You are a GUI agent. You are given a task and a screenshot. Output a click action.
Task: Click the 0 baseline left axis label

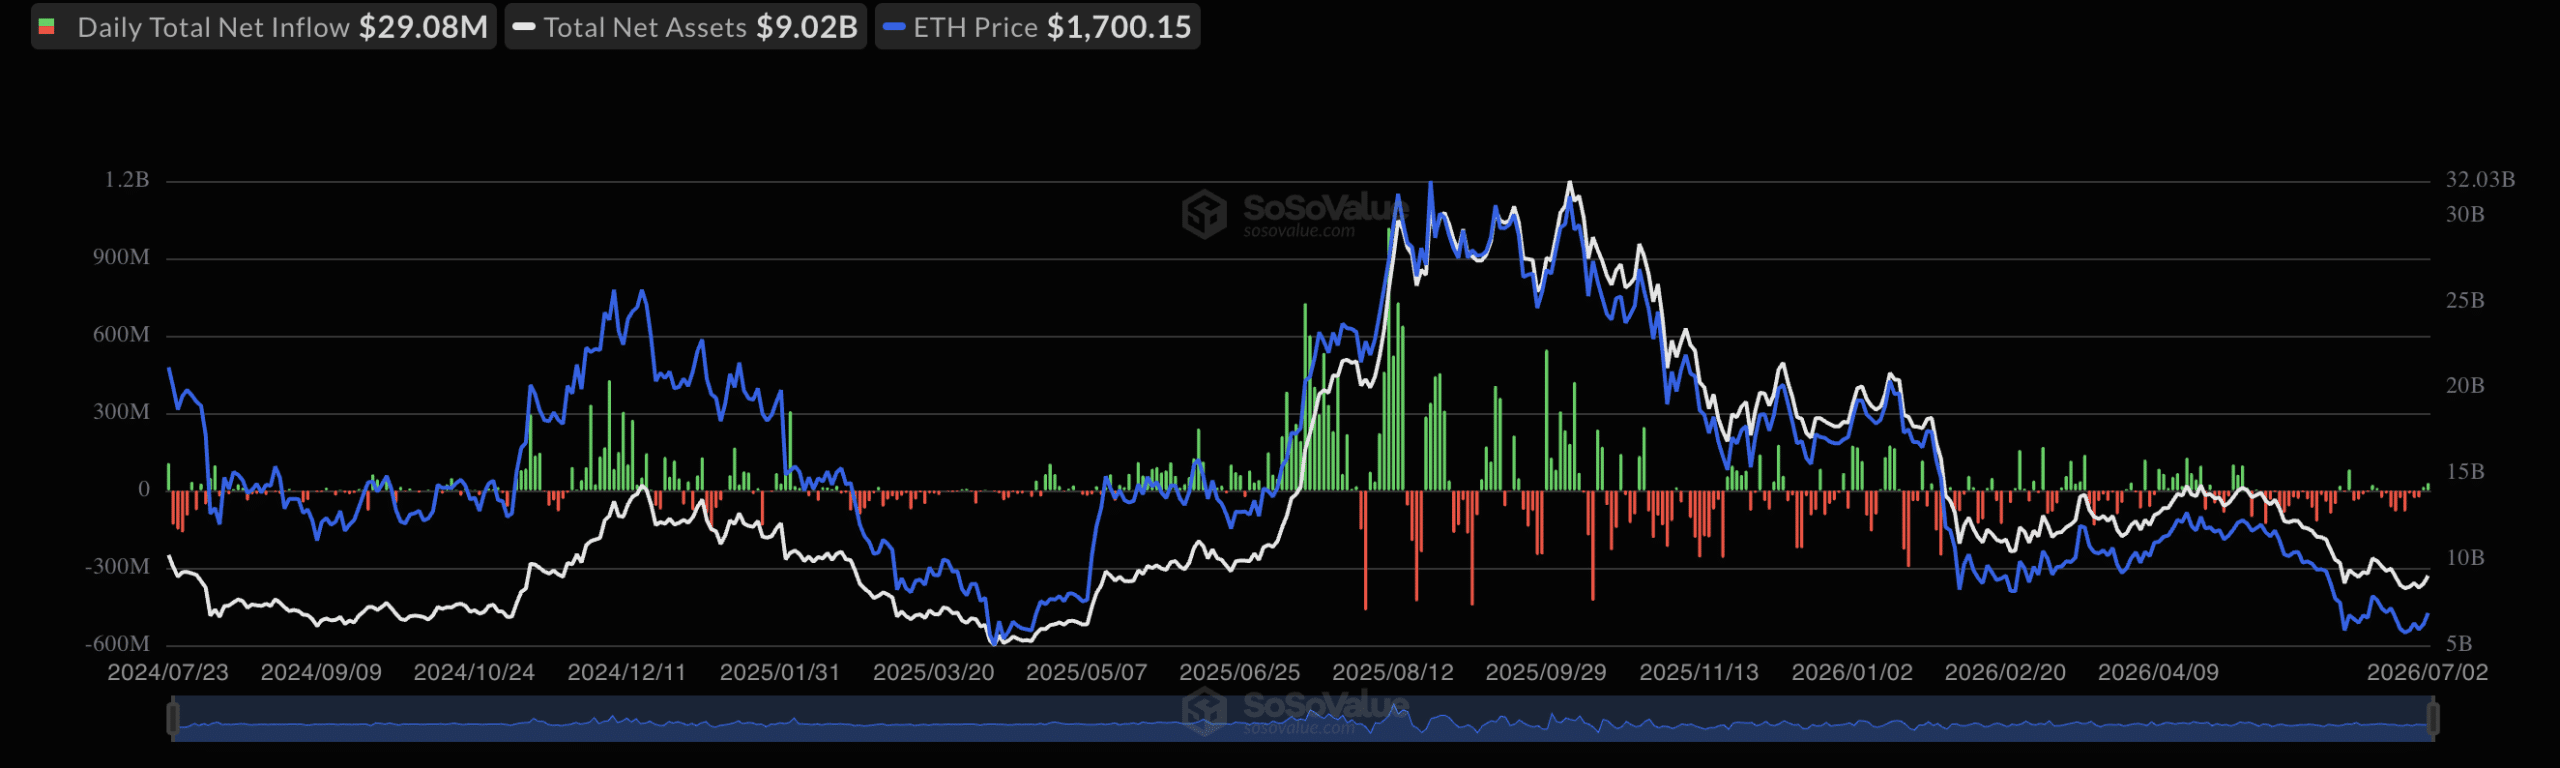pos(144,489)
